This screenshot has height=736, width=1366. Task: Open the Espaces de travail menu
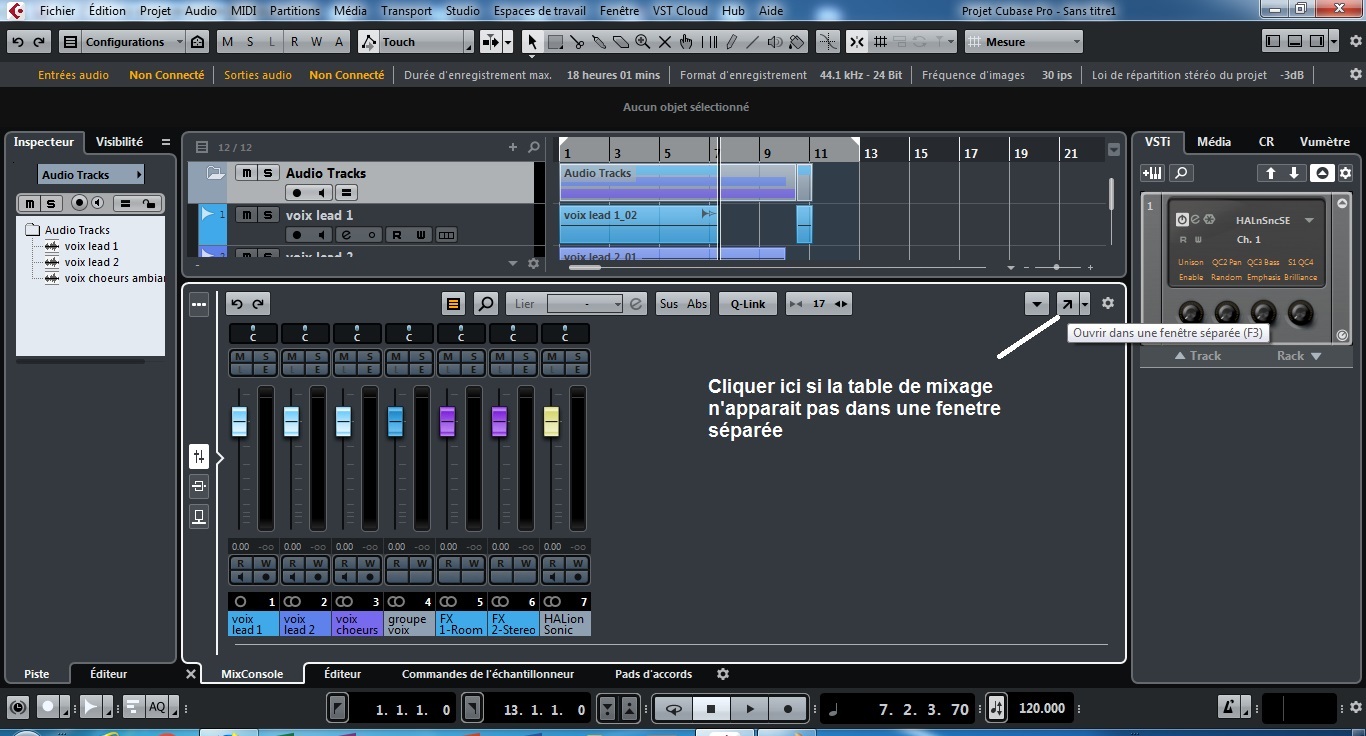coord(539,11)
